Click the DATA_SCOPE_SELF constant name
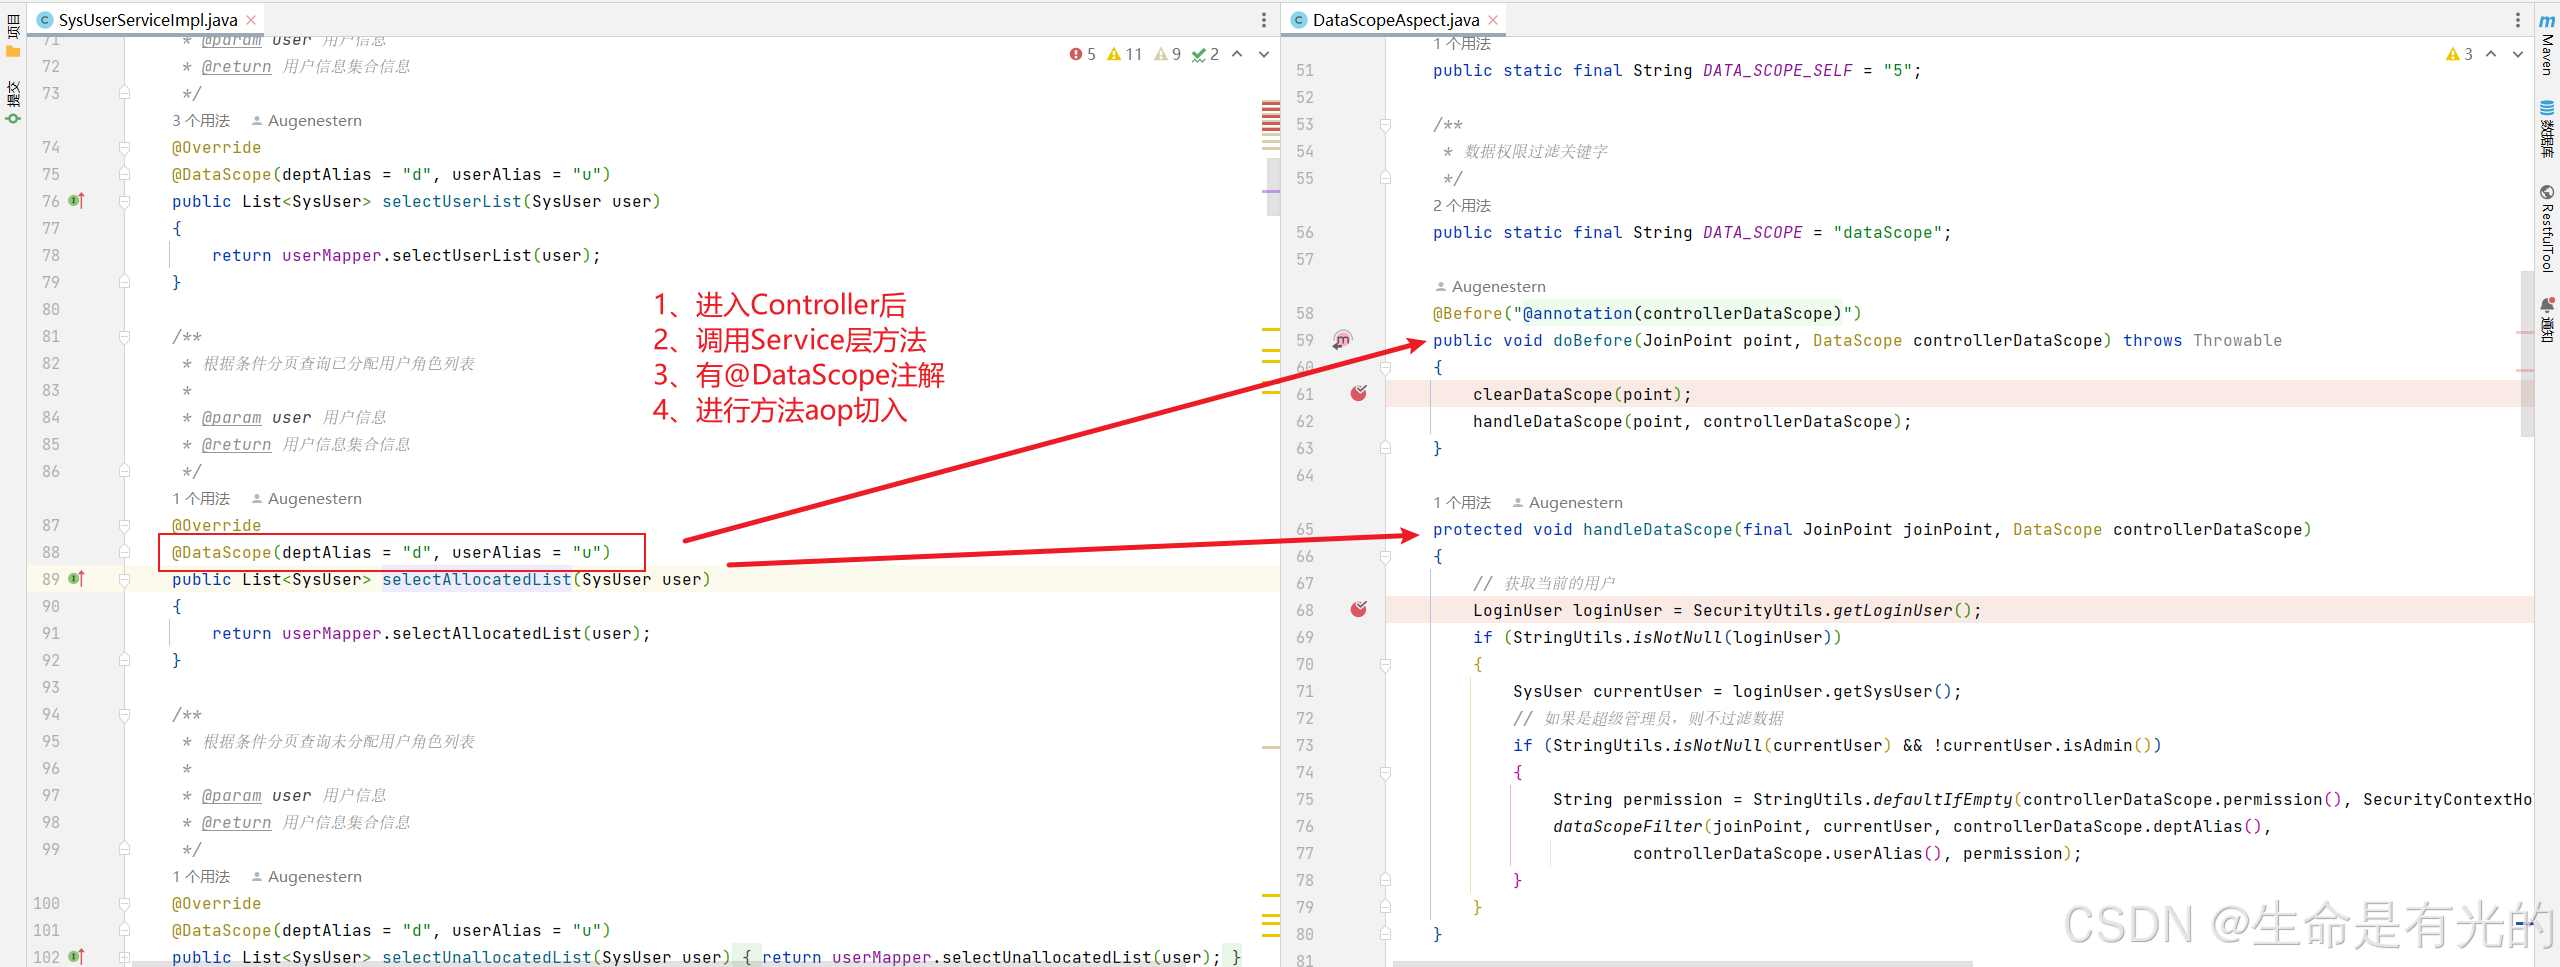This screenshot has height=967, width=2560. coord(1777,70)
